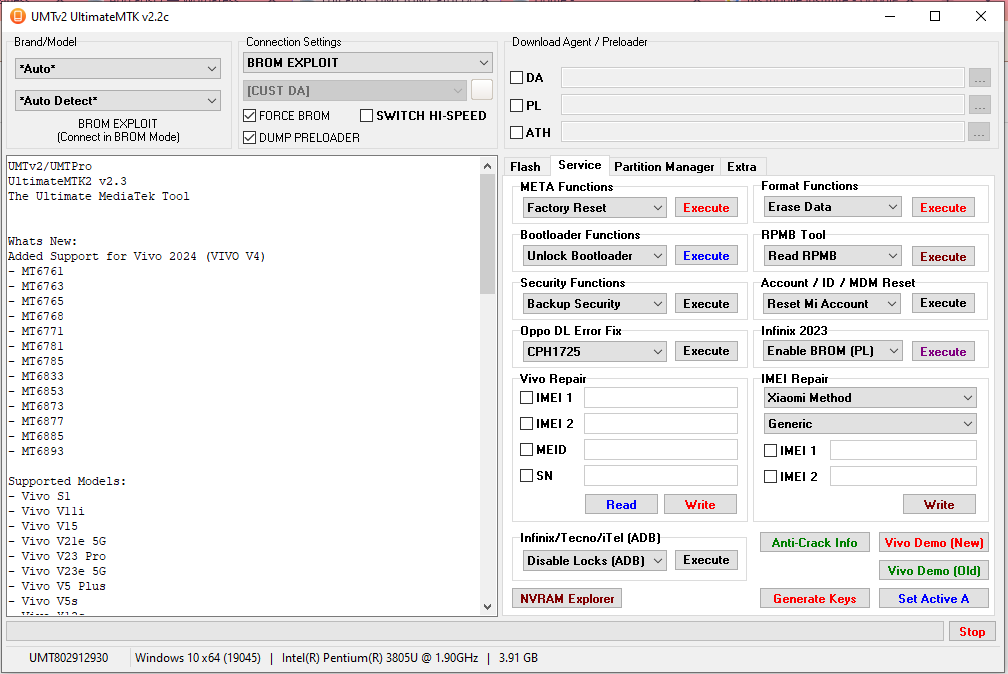The image size is (1008, 674).
Task: Click Set Active A button
Action: (x=934, y=599)
